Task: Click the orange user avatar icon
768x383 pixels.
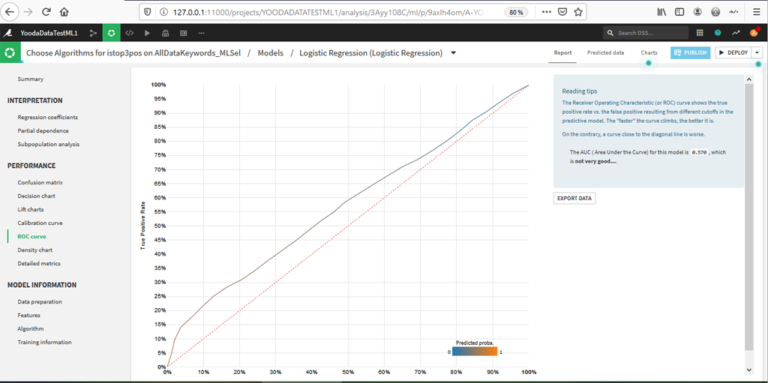Action: click(754, 33)
